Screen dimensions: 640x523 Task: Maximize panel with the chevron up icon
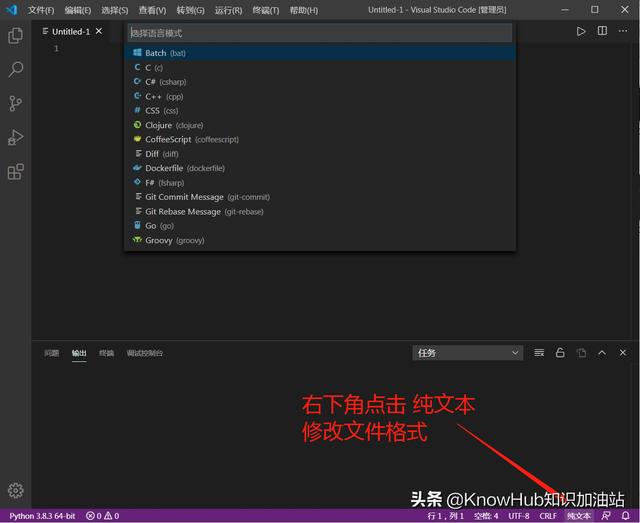602,352
